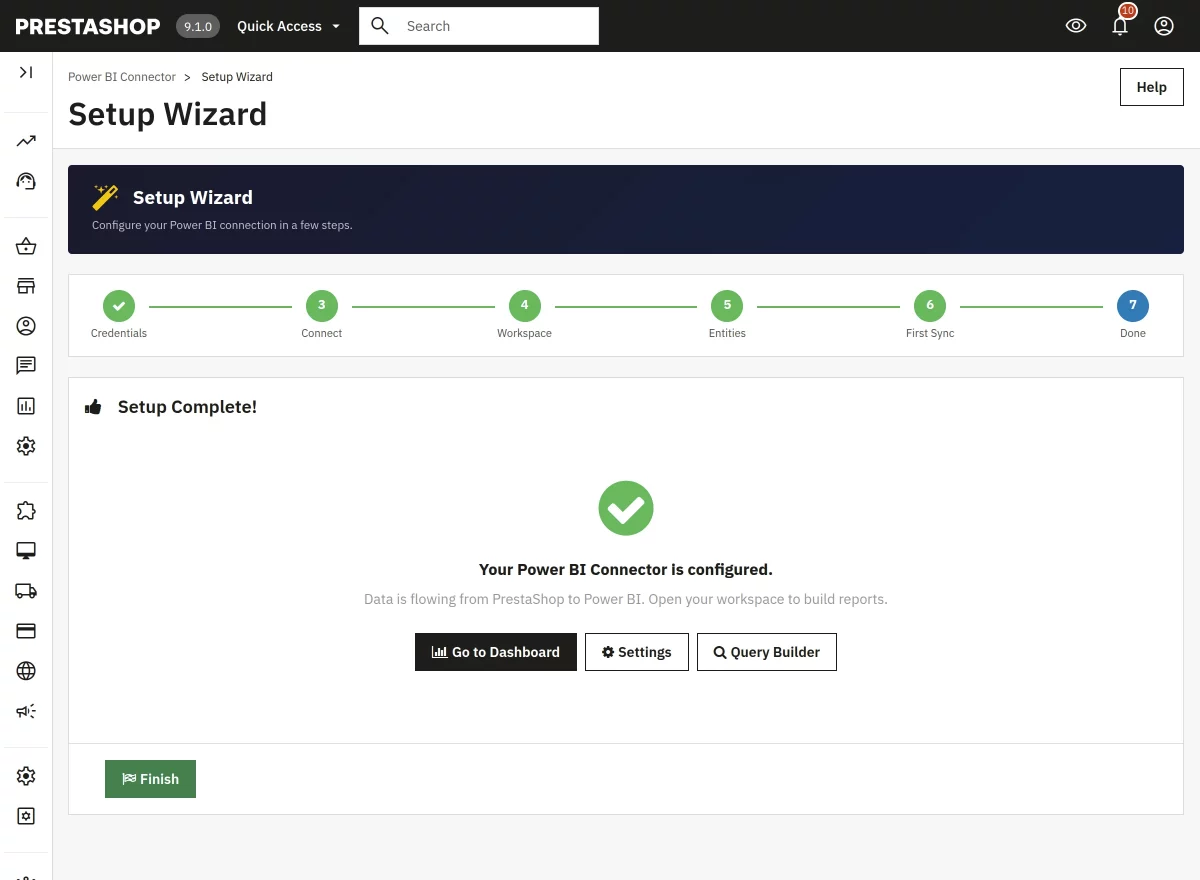Image resolution: width=1200 pixels, height=880 pixels.
Task: Open the Customers person icon in sidebar
Action: click(x=26, y=326)
